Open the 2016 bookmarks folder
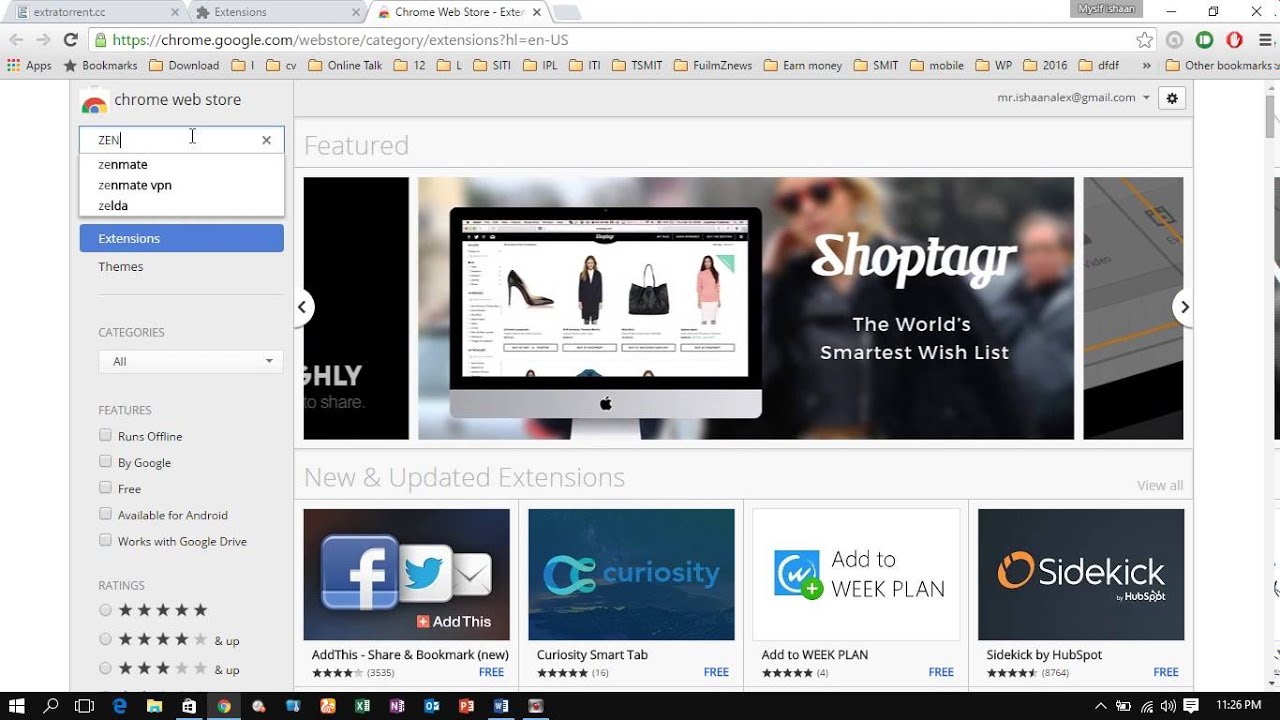 click(1045, 65)
